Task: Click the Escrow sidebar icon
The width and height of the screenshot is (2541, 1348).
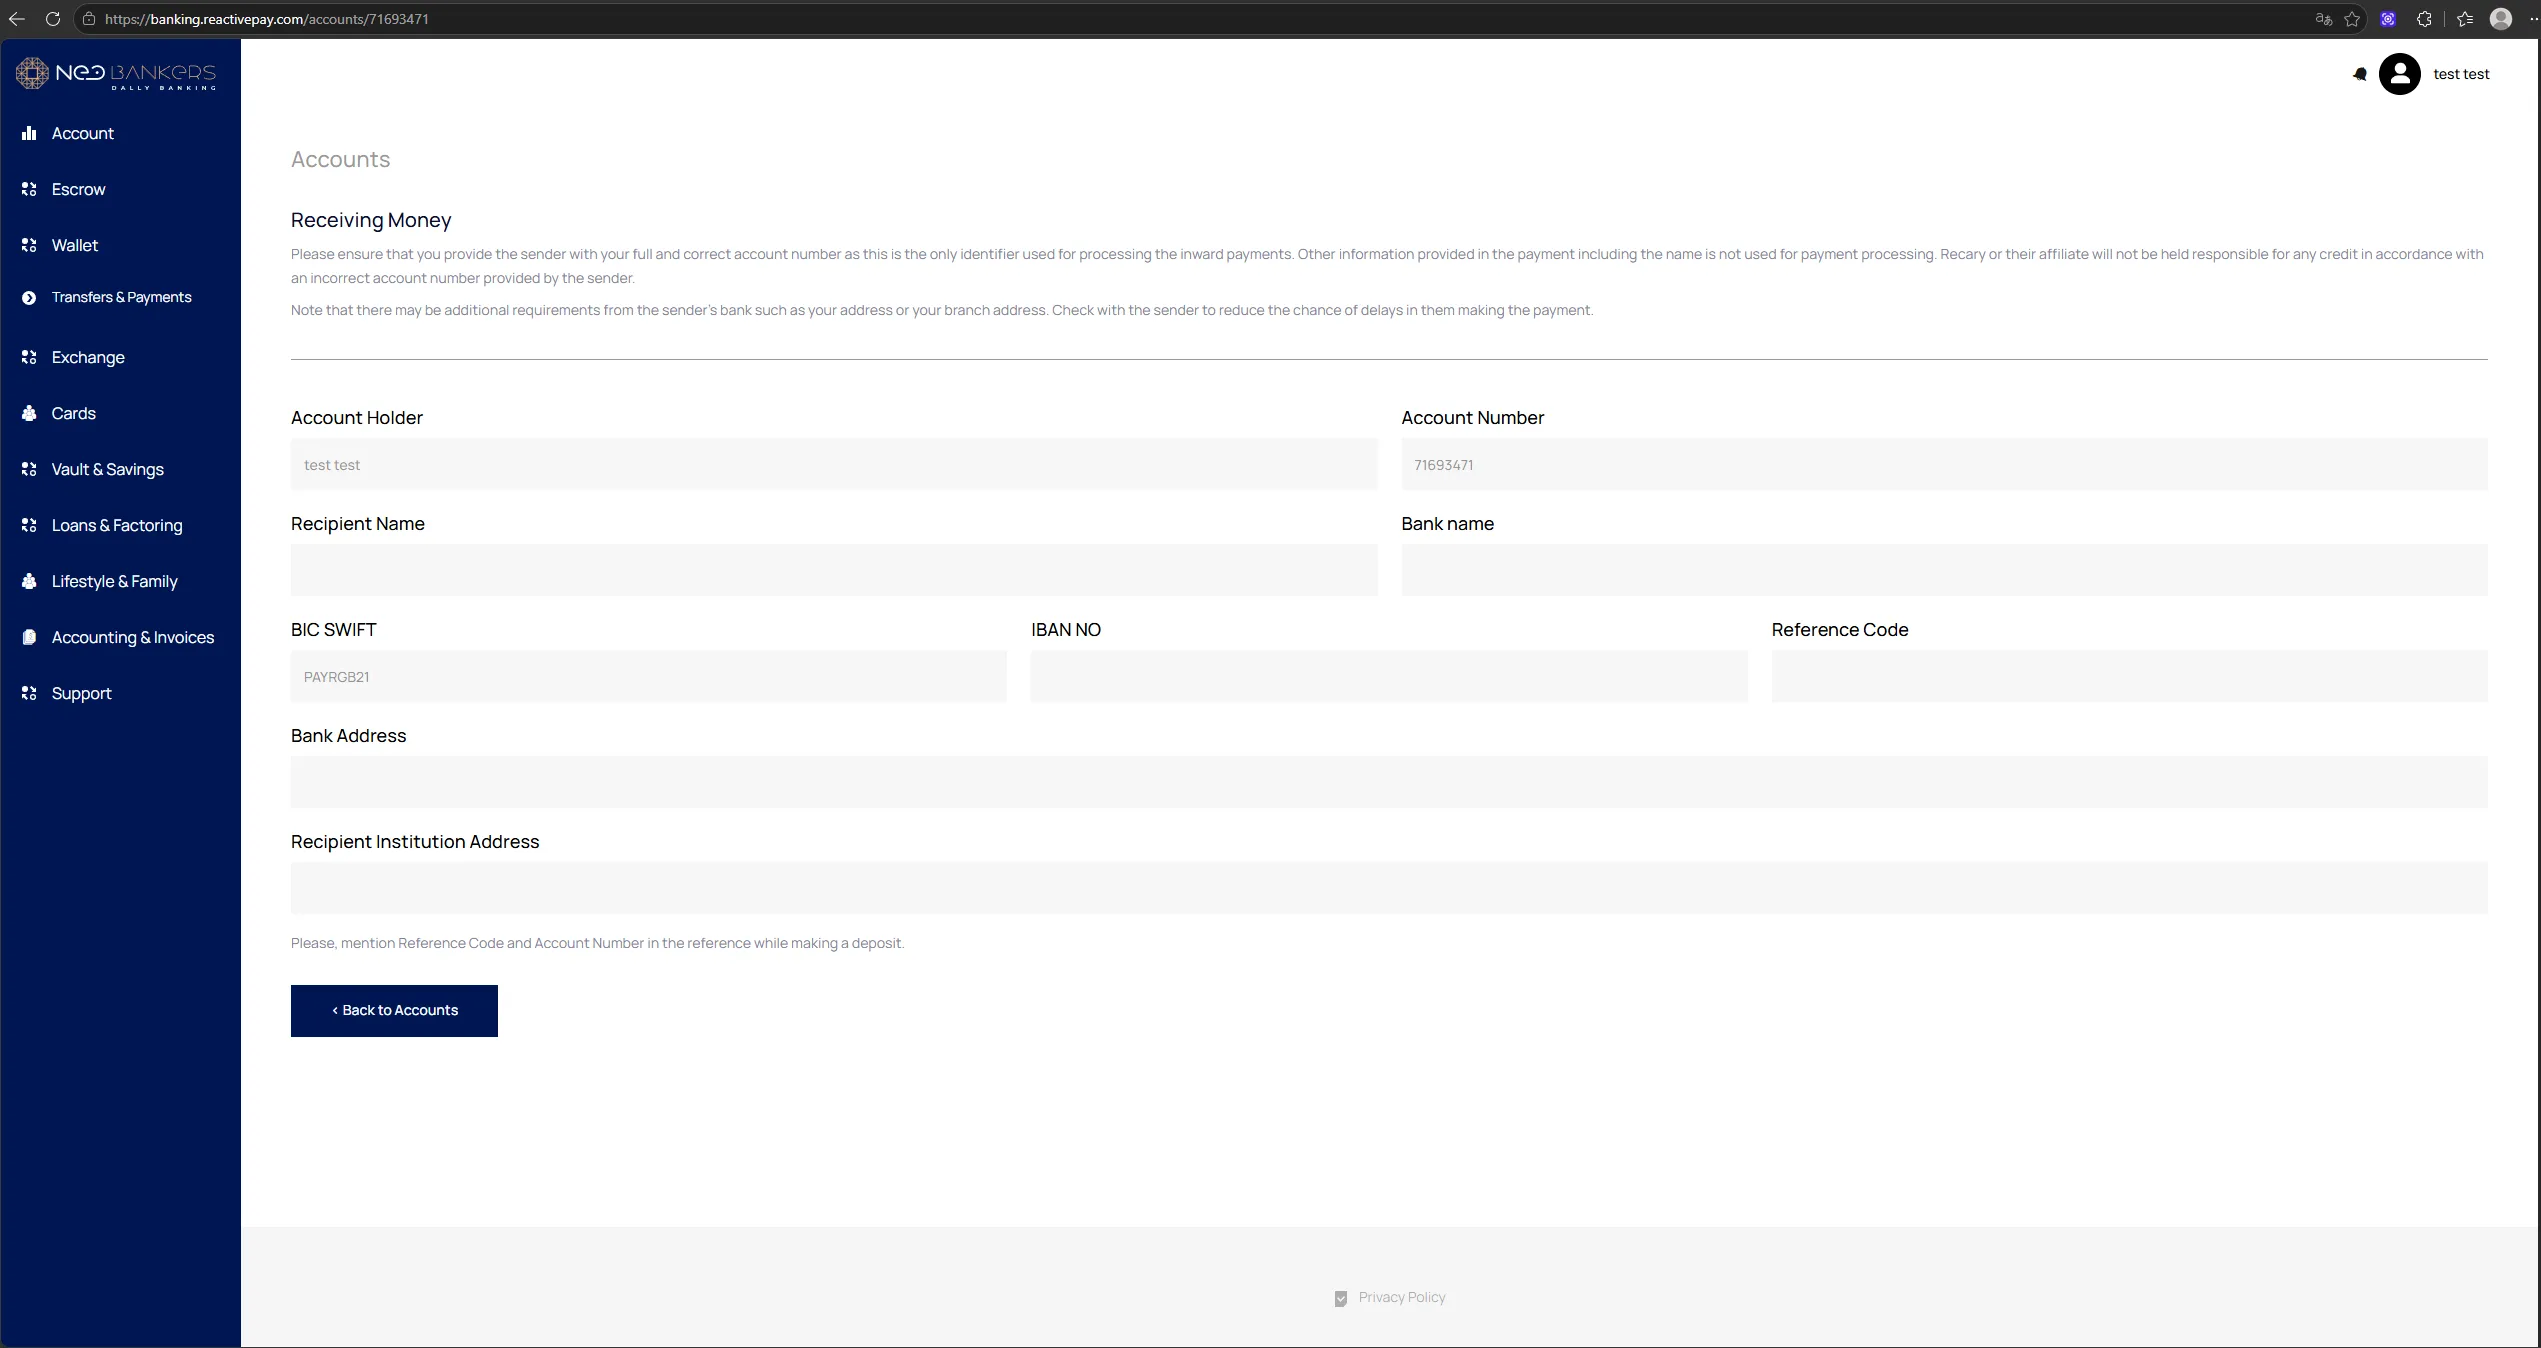Action: coord(29,189)
